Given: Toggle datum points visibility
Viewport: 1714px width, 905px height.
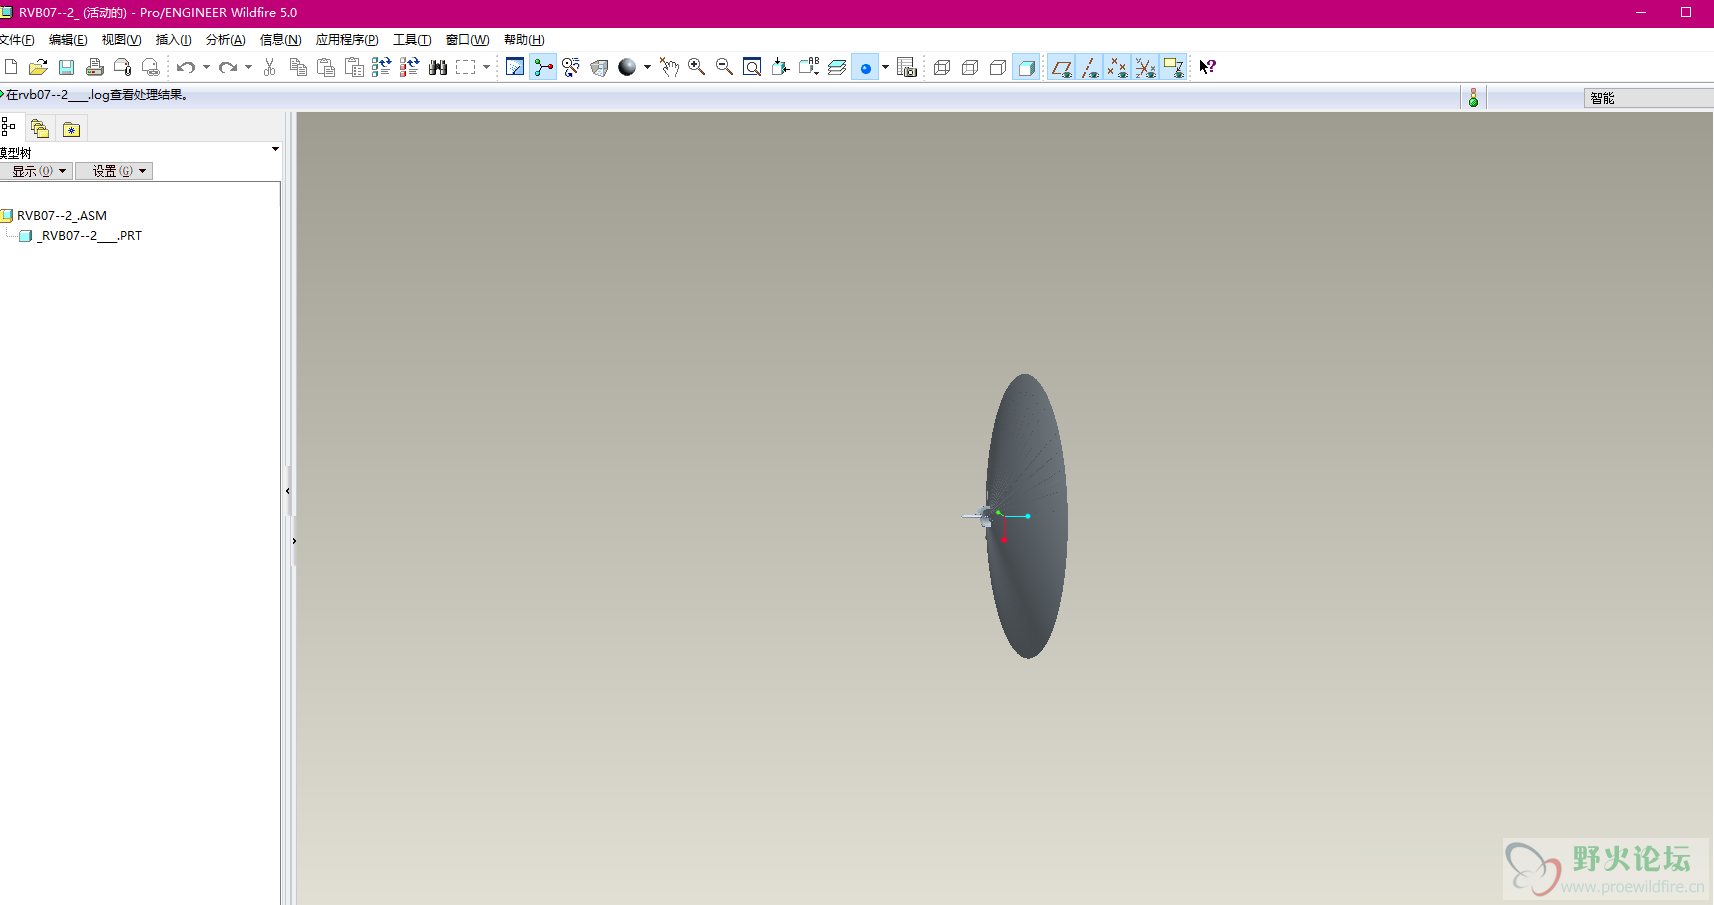Looking at the screenshot, I should [1118, 67].
